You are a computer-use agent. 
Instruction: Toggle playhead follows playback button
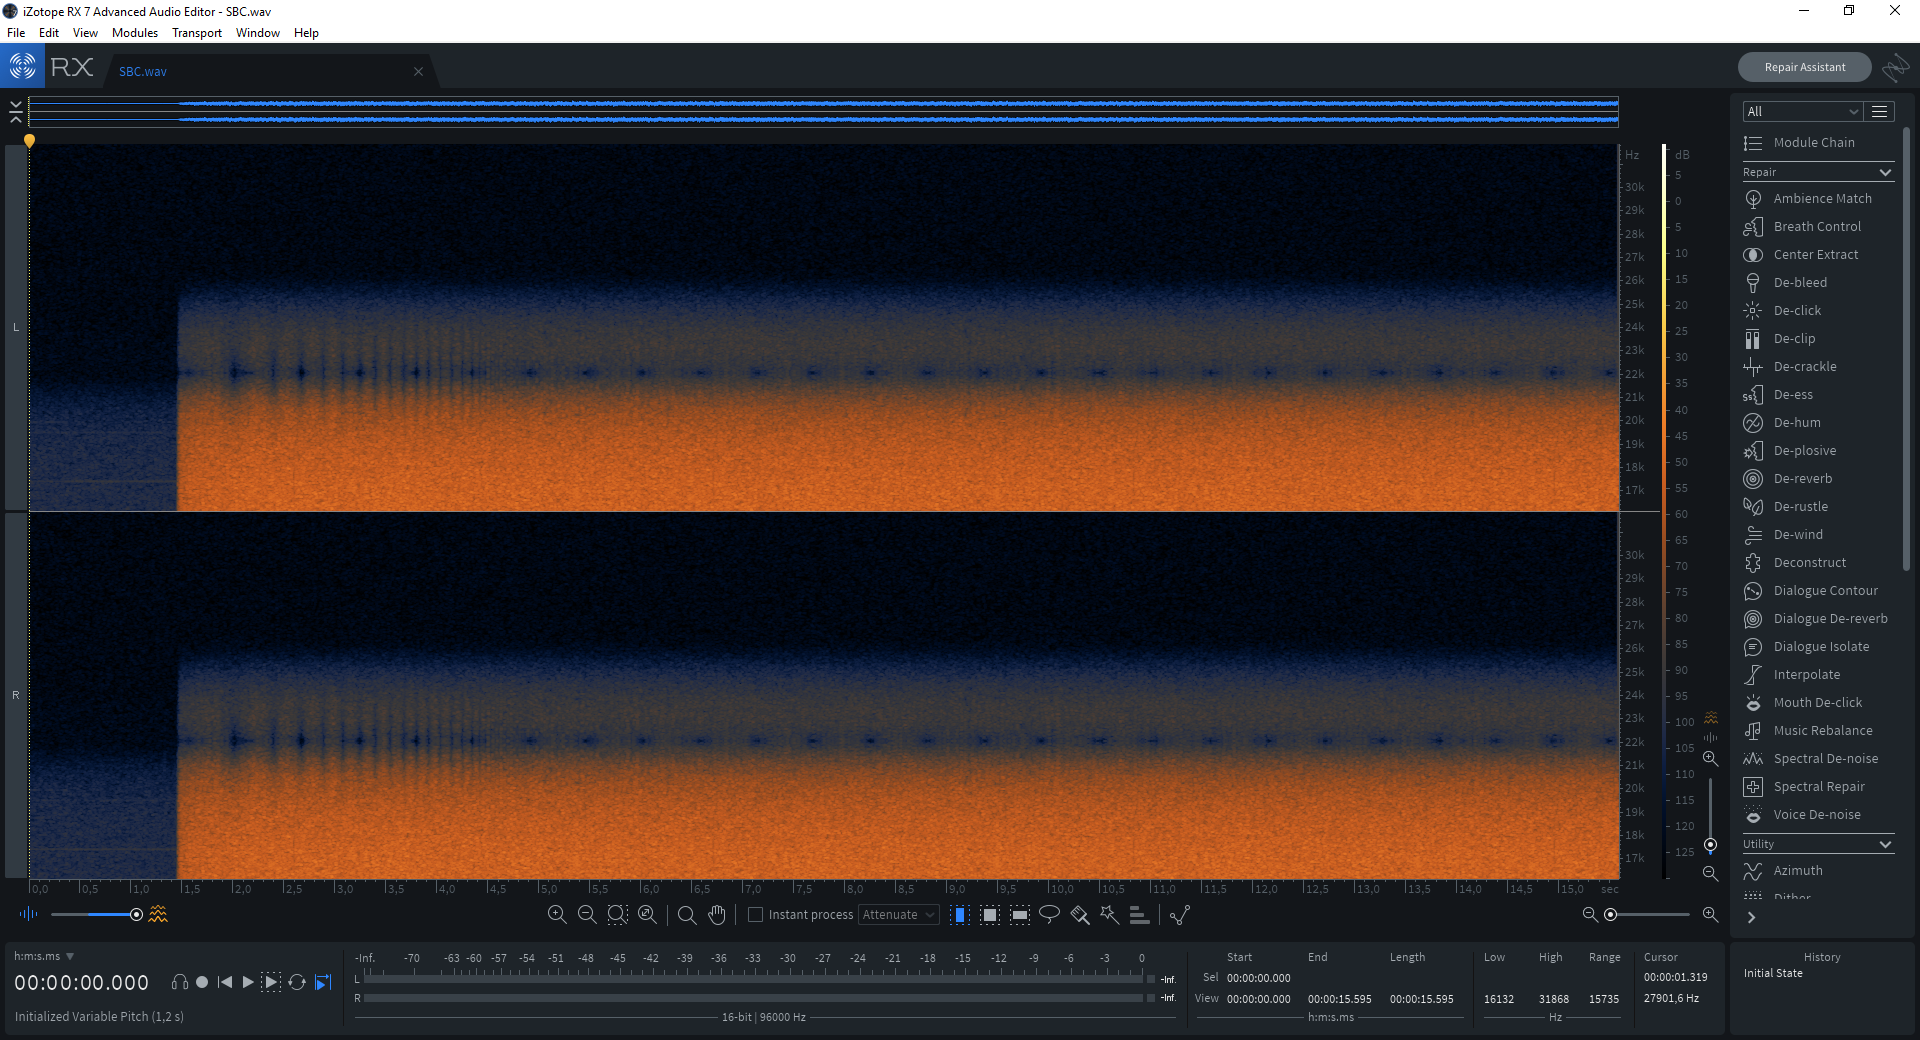click(323, 982)
